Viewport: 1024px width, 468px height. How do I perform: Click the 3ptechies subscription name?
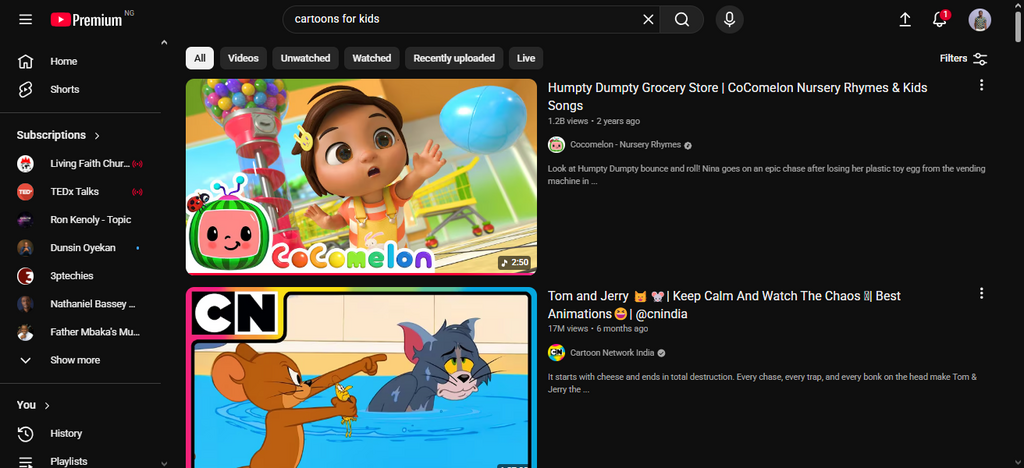click(72, 276)
